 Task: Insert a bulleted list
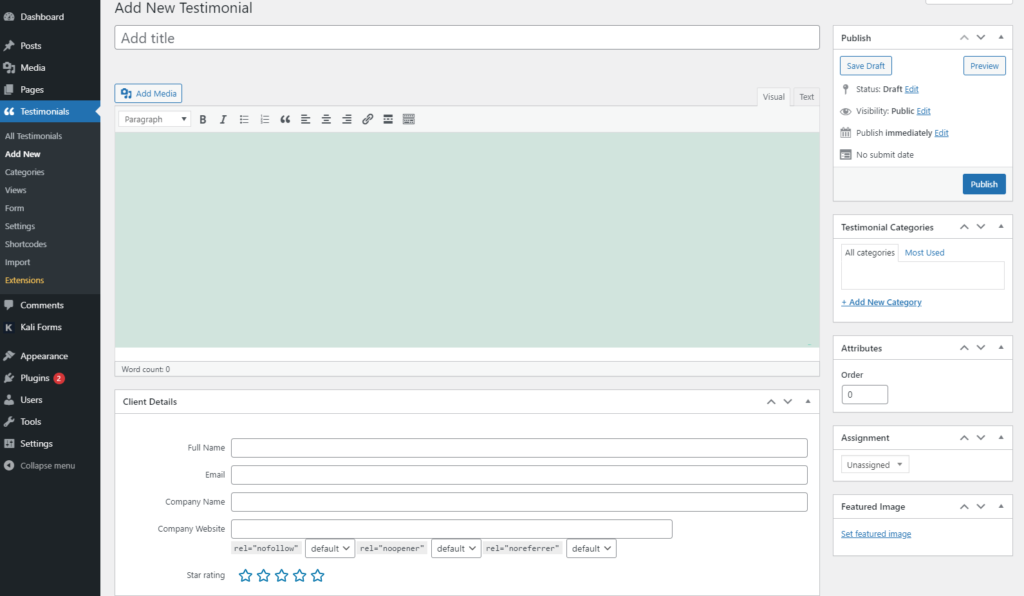click(x=244, y=119)
